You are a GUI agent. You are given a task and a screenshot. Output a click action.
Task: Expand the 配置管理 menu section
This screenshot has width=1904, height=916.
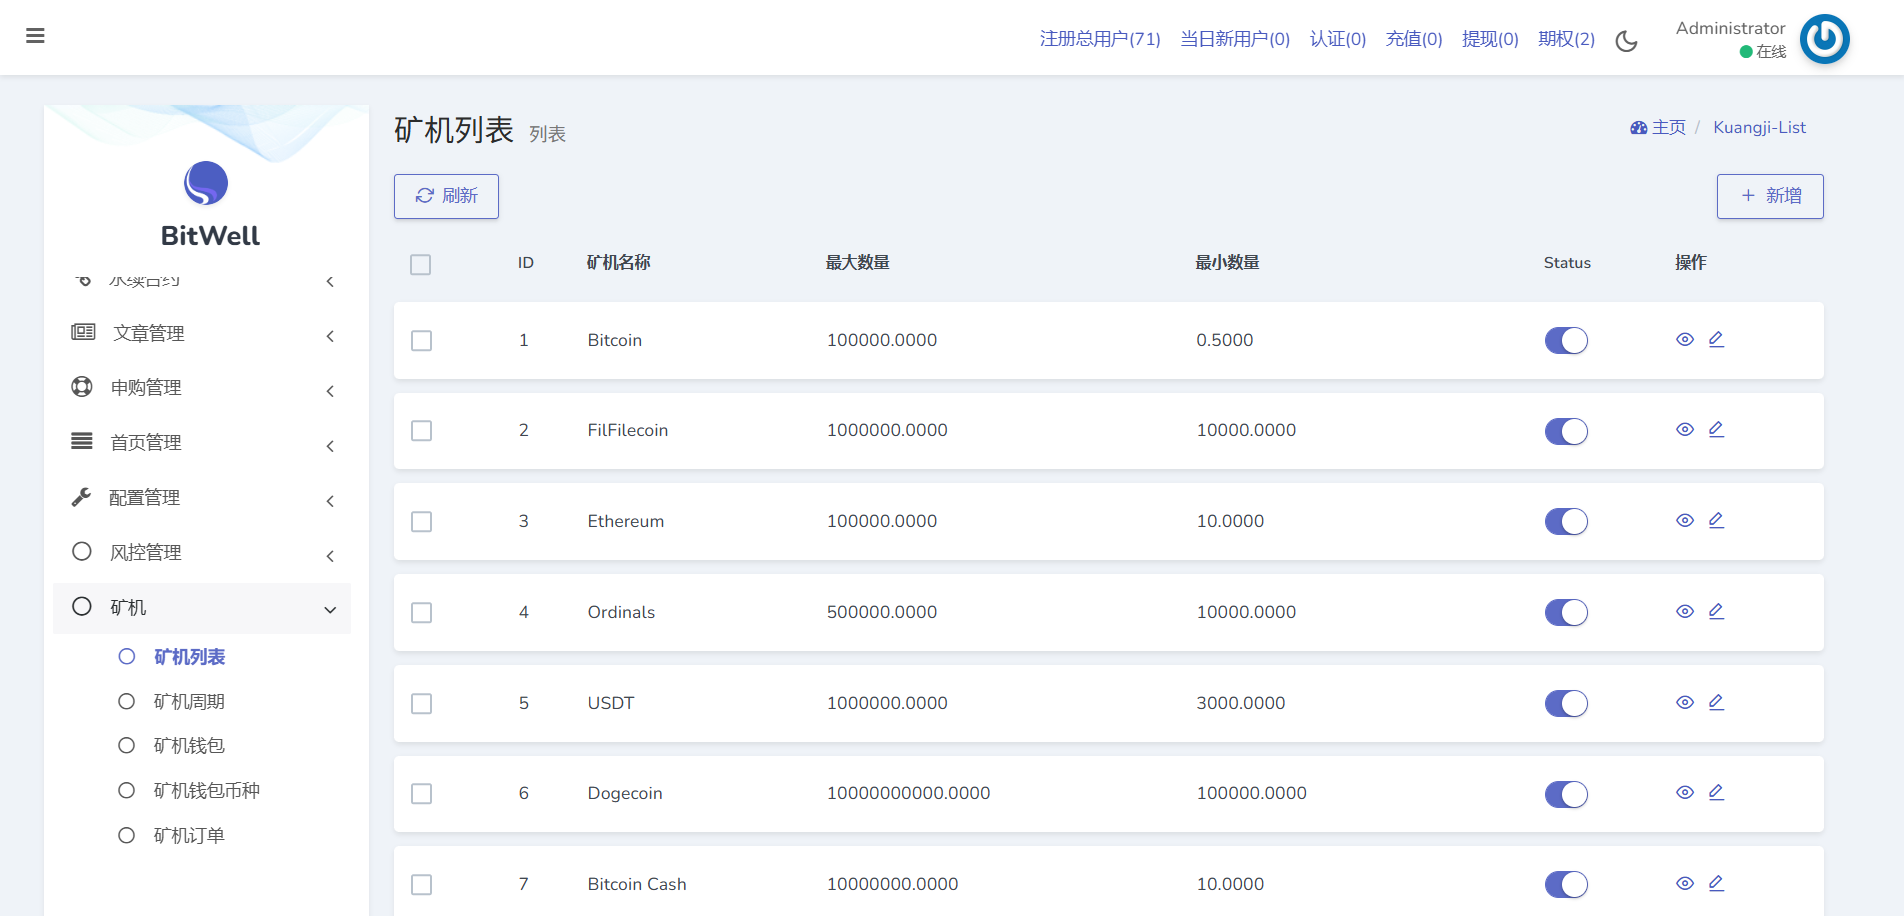coord(202,498)
